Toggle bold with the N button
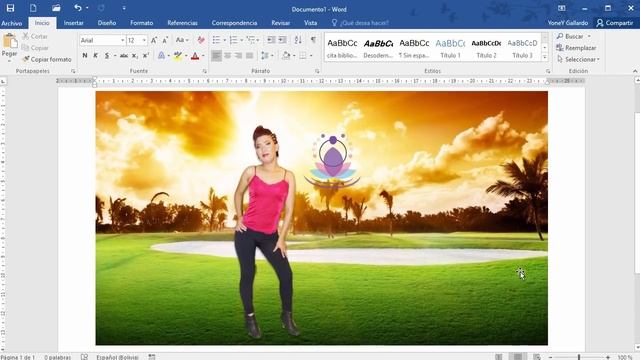640x360 pixels. coord(85,56)
